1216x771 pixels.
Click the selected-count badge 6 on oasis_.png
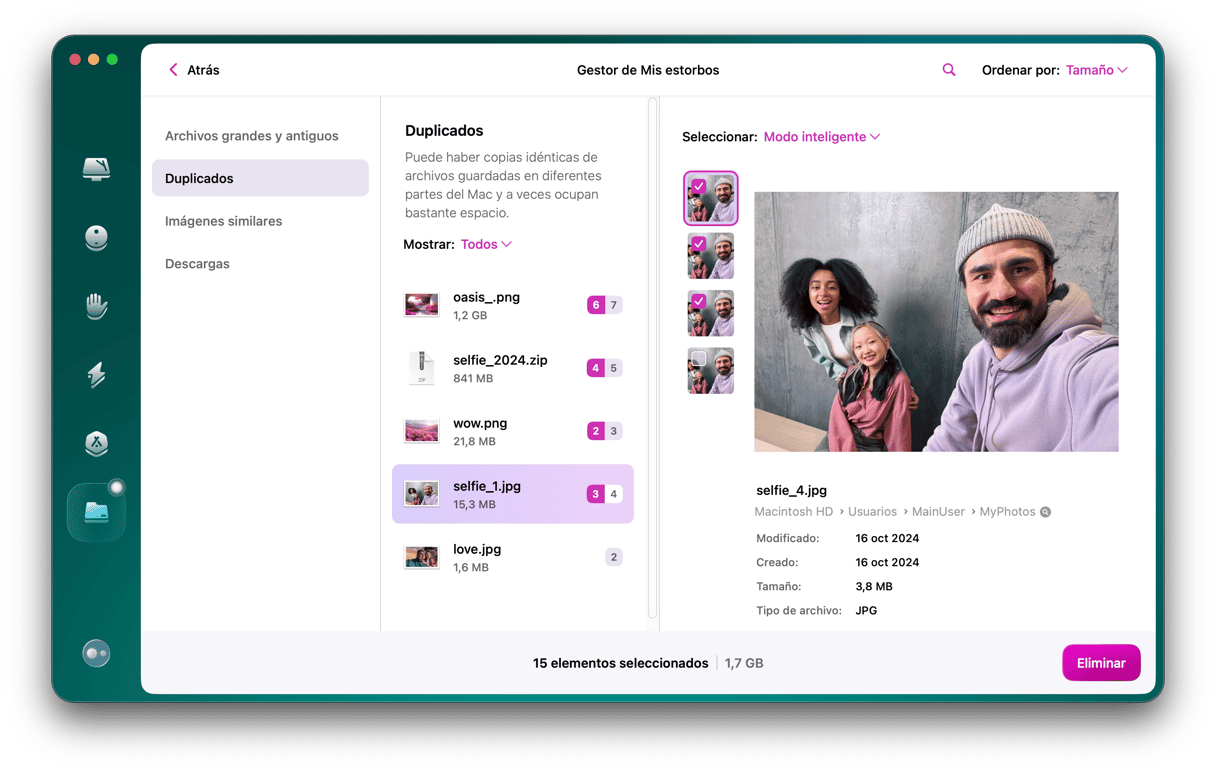[x=596, y=305]
